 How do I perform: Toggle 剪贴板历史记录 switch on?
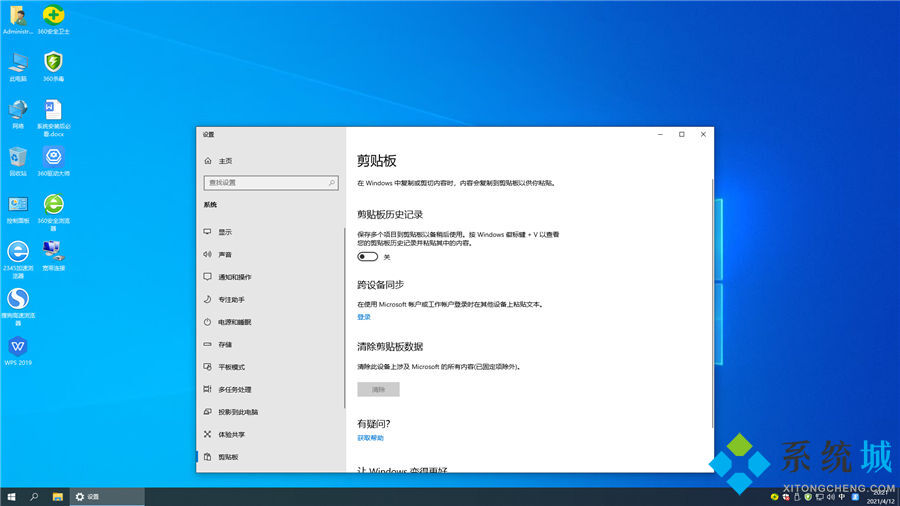tap(367, 256)
